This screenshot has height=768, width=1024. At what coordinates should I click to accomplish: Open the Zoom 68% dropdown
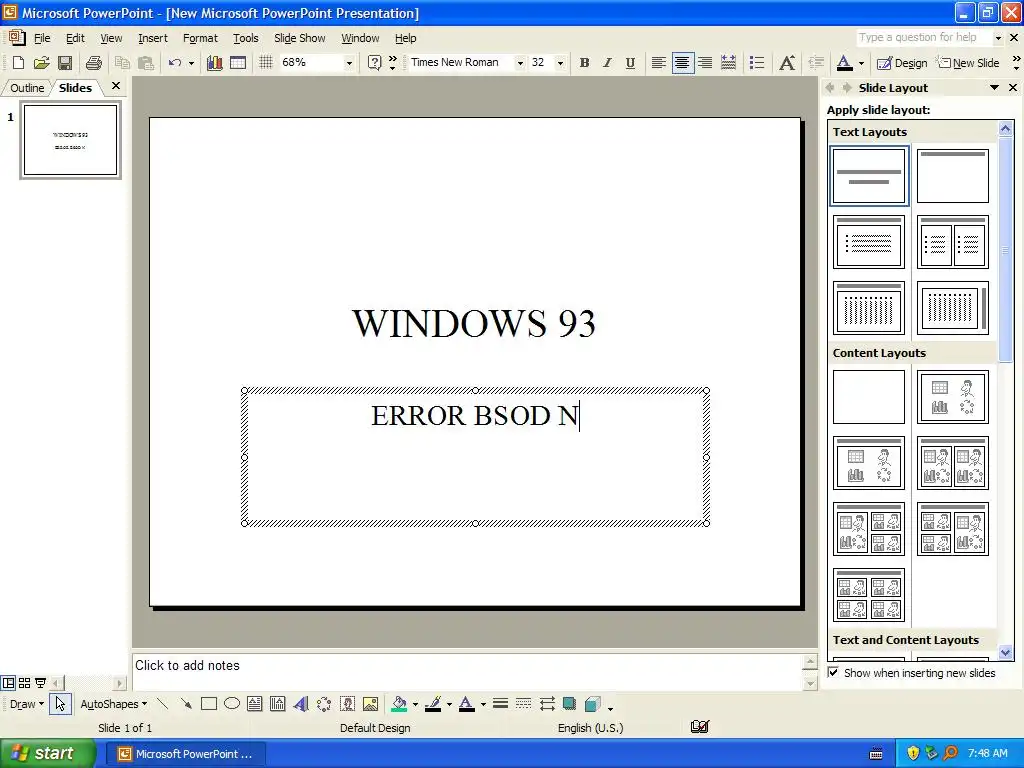[x=349, y=63]
